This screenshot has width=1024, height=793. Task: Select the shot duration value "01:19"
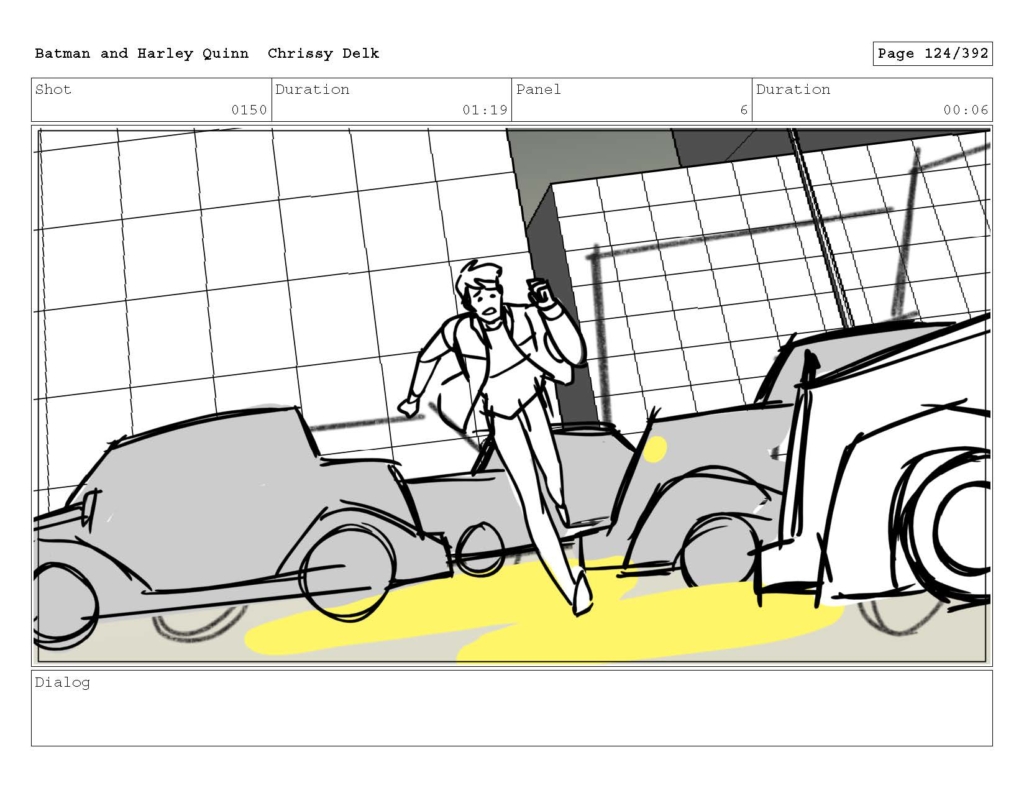[x=485, y=110]
